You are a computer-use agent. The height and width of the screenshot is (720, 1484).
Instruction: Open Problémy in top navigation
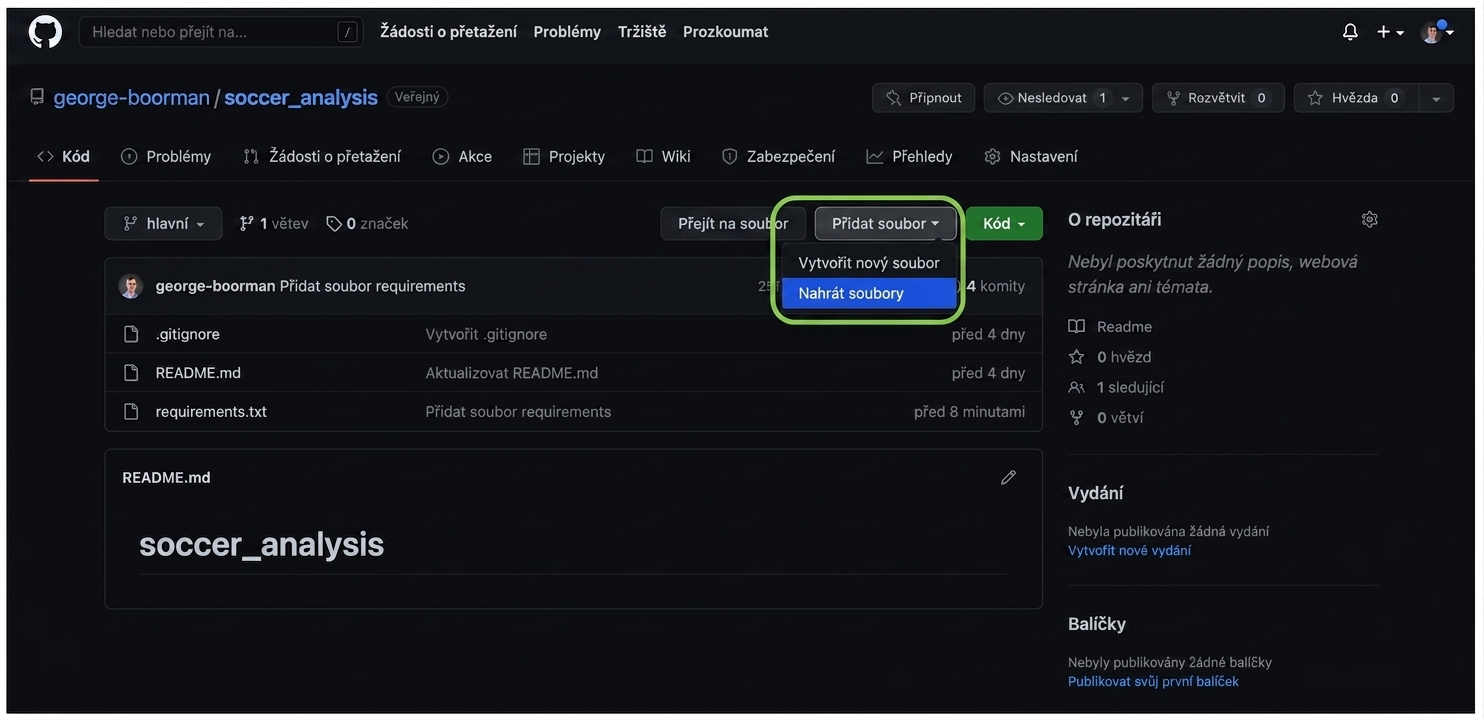[567, 32]
